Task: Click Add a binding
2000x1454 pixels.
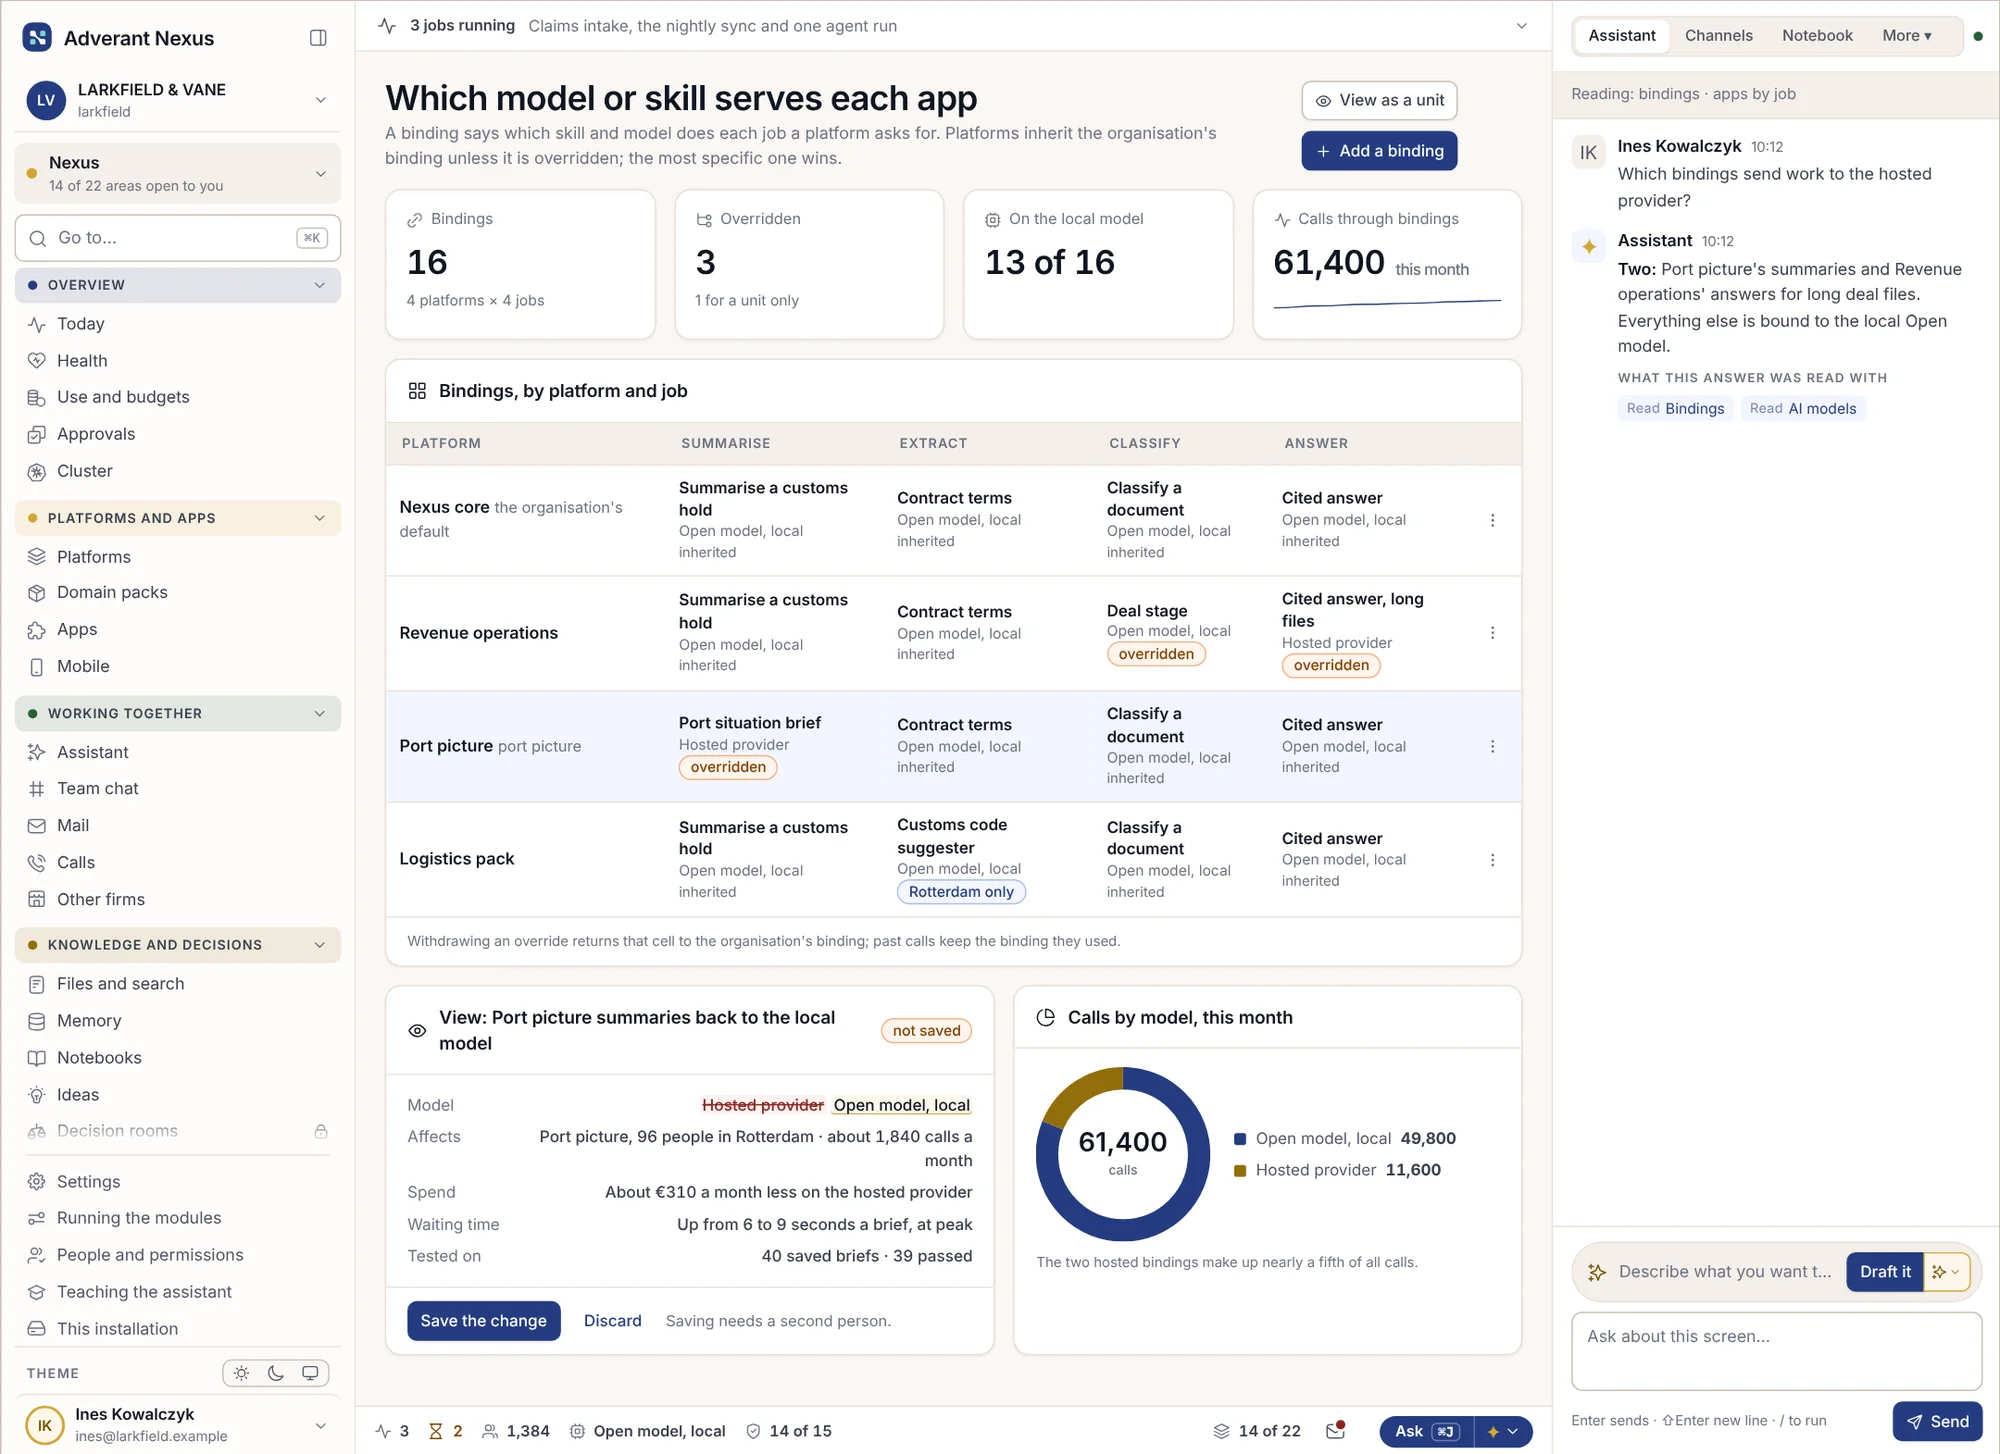Action: pyautogui.click(x=1379, y=151)
